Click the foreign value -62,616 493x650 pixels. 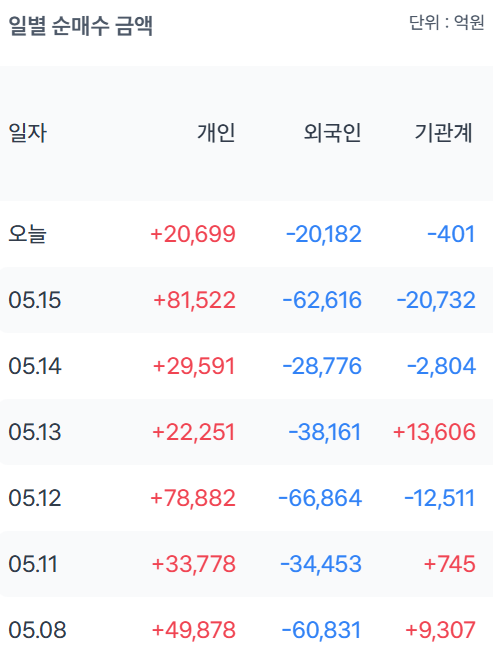pyautogui.click(x=322, y=300)
